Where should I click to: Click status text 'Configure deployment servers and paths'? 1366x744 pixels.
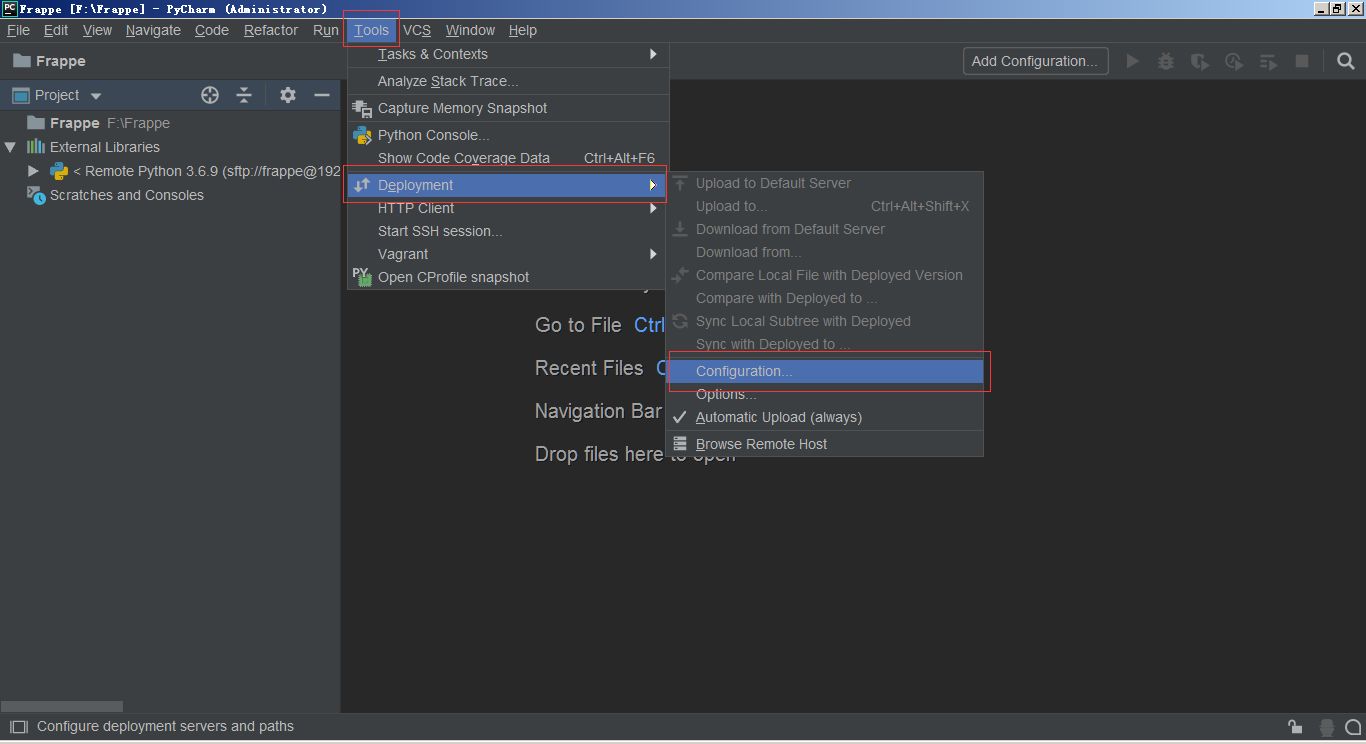[x=165, y=727]
